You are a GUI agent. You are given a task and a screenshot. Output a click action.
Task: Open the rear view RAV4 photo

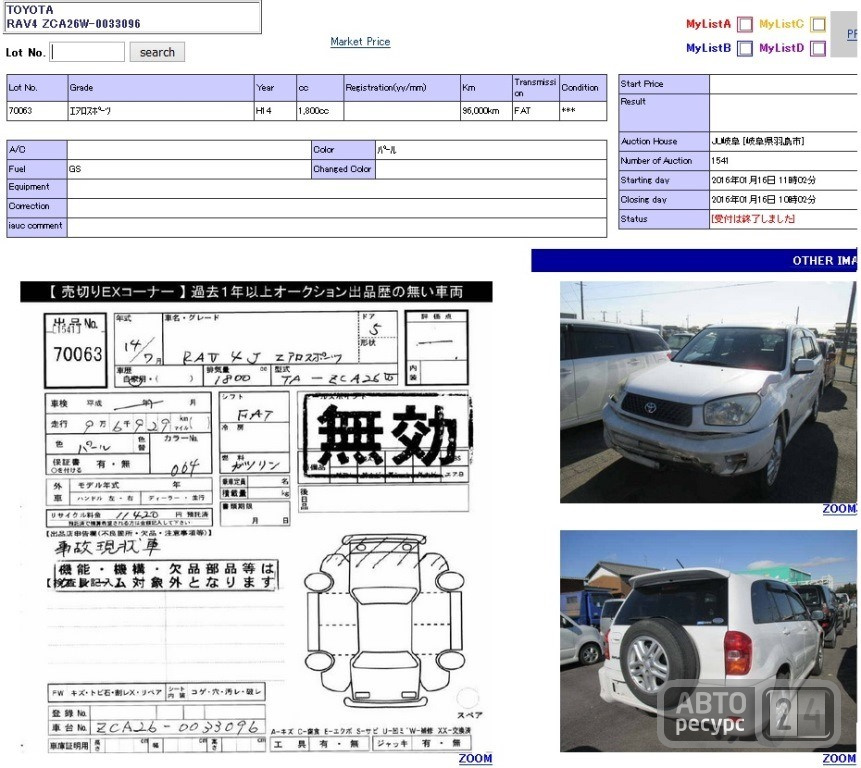[x=708, y=641]
